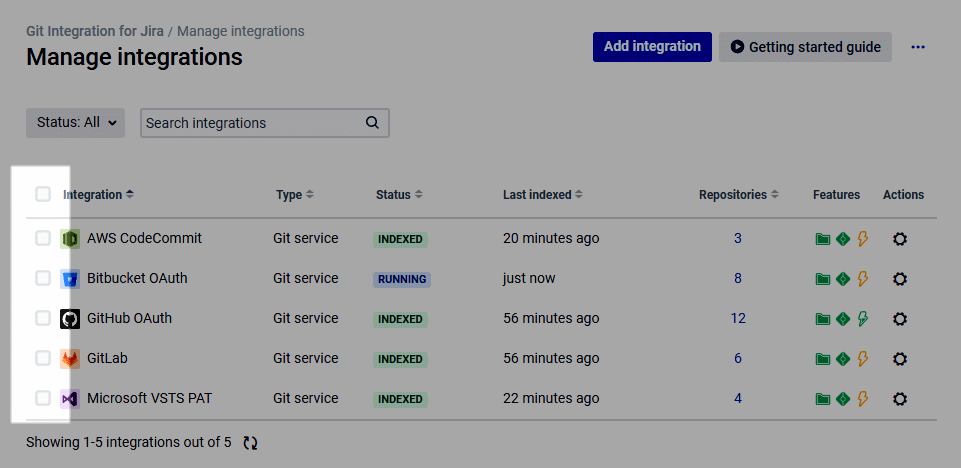Sort by the Status column header
This screenshot has height=468, width=961.
tap(399, 195)
